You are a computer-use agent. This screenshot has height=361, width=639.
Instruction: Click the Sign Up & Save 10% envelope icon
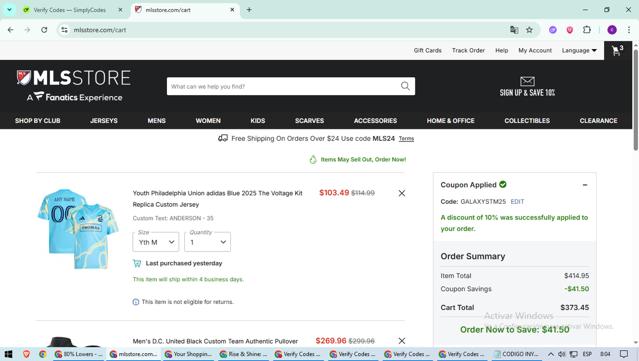527,81
